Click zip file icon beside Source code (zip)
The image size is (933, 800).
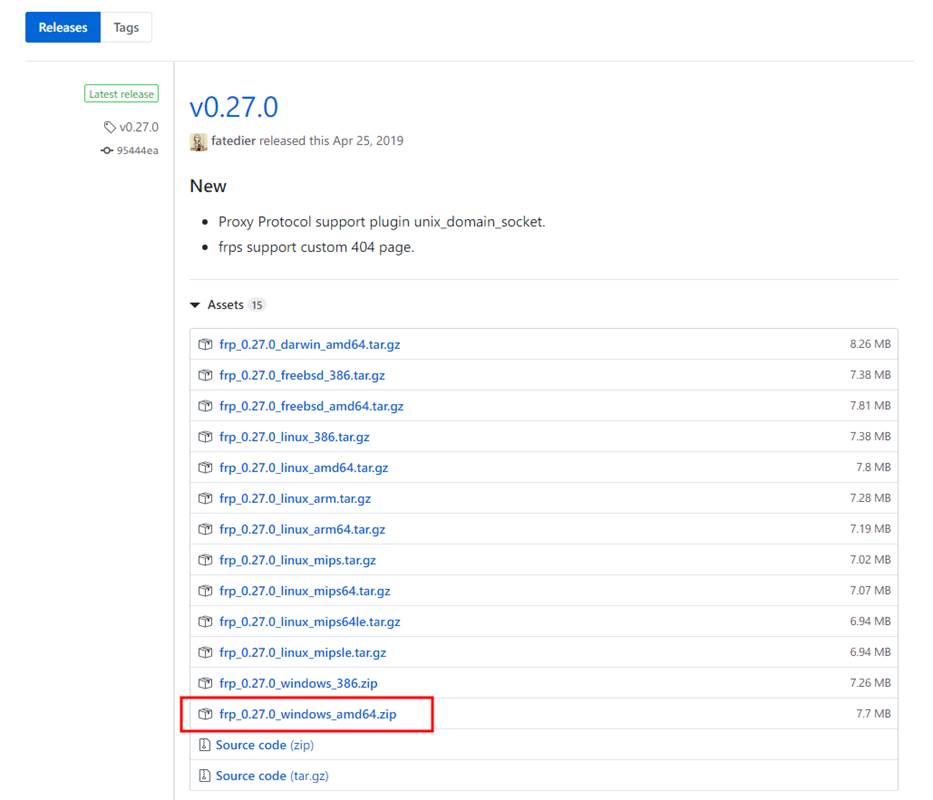pos(204,745)
